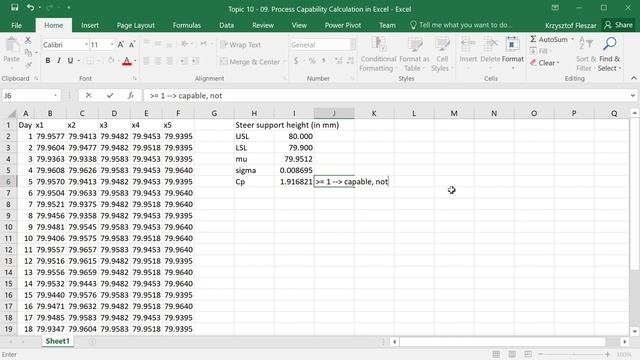
Task: Select cell I6 with value 1.916821
Action: [x=294, y=182]
